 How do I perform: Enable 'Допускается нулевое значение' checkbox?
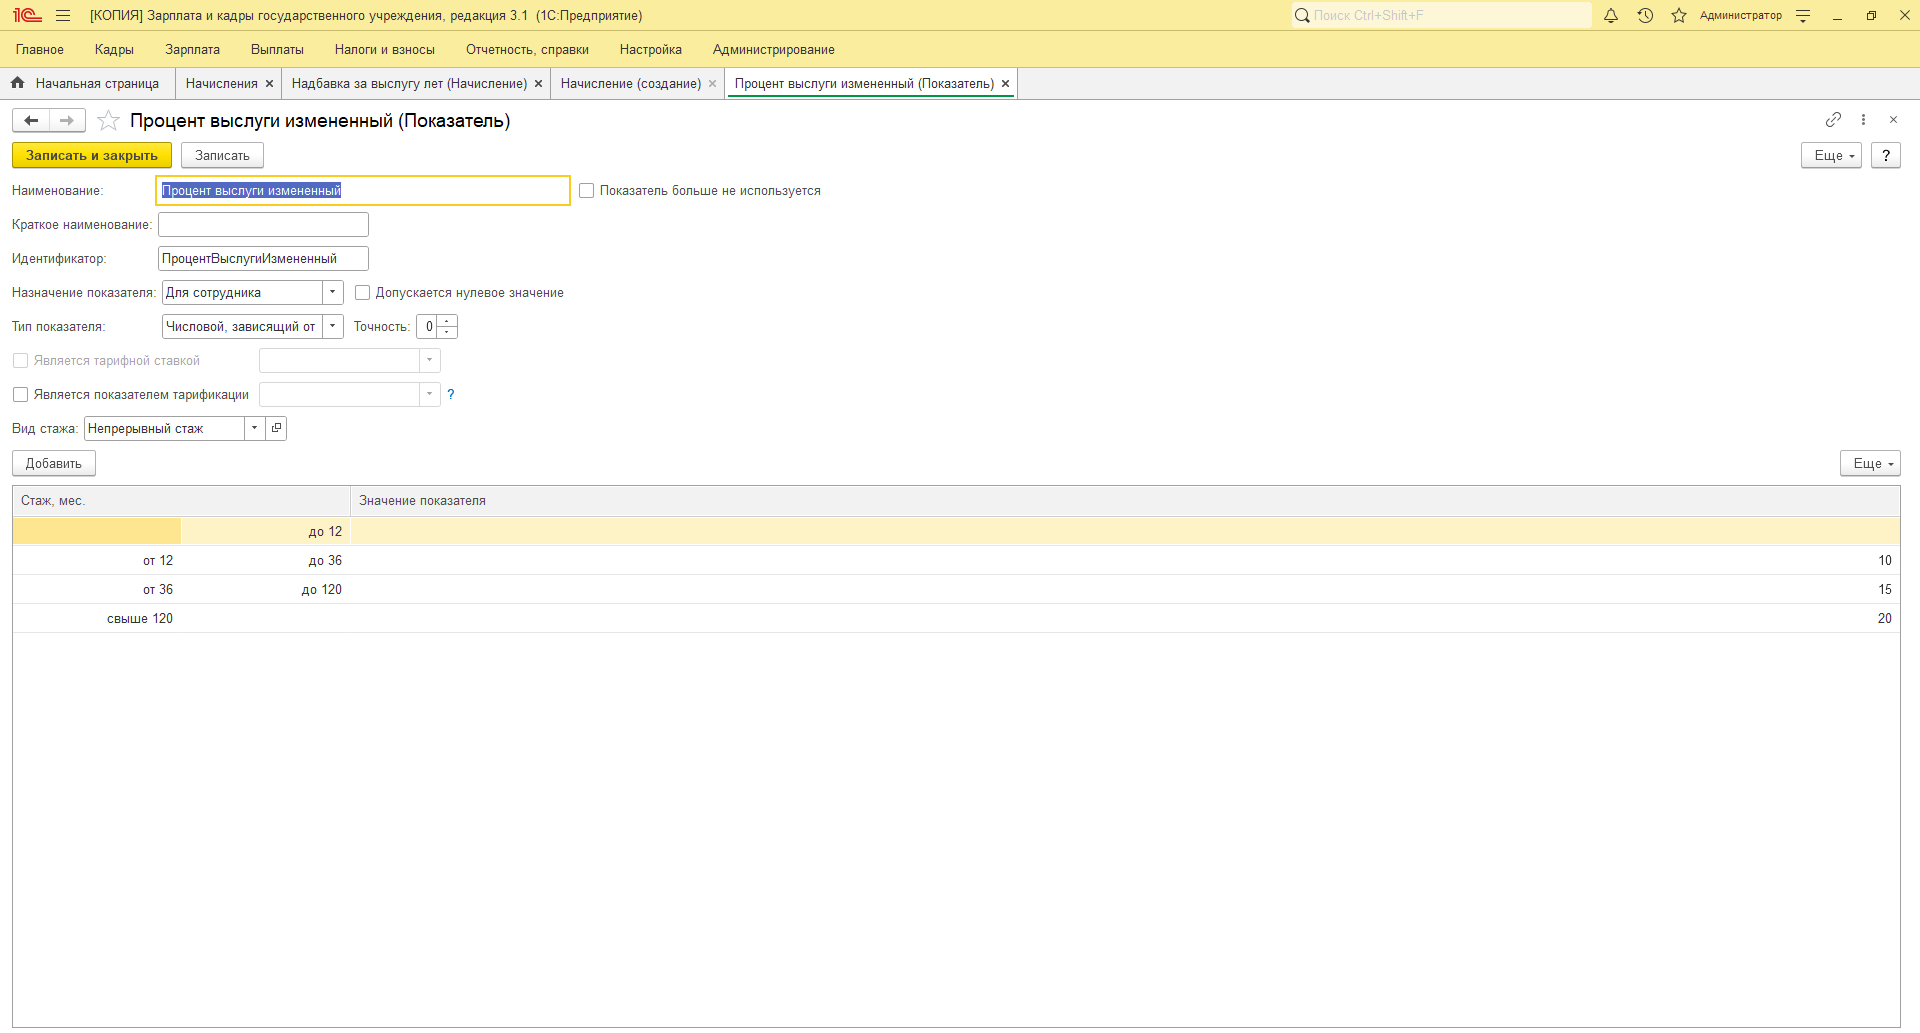(x=363, y=293)
